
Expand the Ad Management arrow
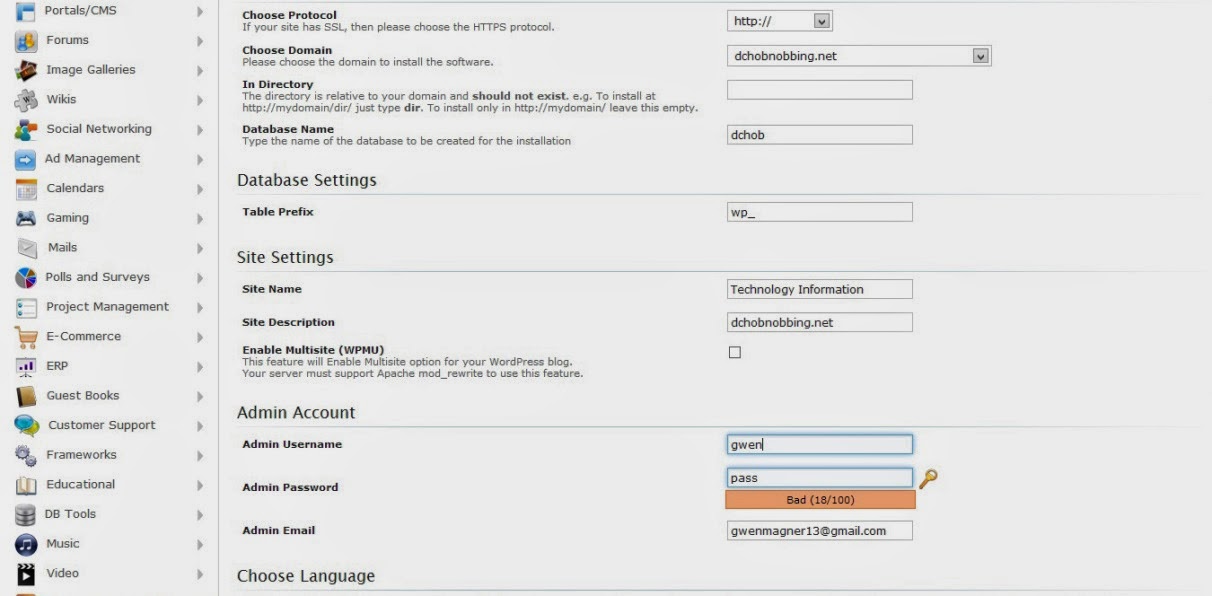click(x=200, y=159)
